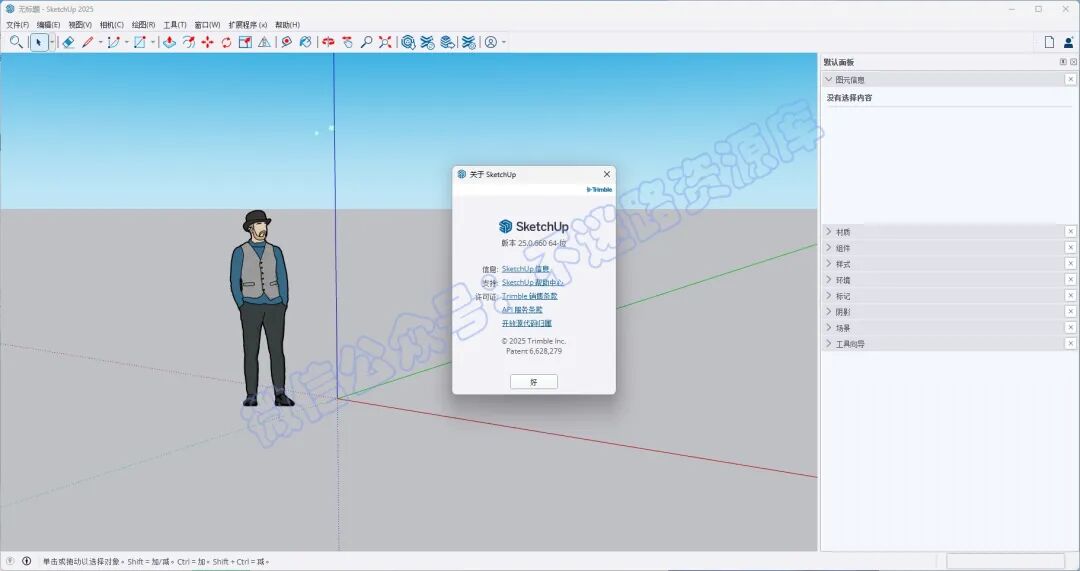Viewport: 1080px width, 571px height.
Task: Open the Arc tool dropdown arrow
Action: (x=126, y=42)
